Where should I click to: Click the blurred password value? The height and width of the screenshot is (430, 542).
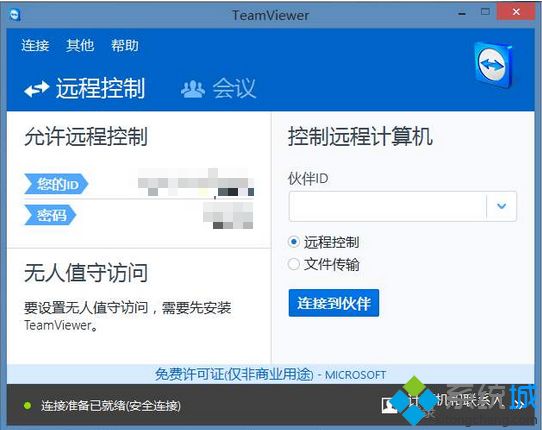pos(228,216)
